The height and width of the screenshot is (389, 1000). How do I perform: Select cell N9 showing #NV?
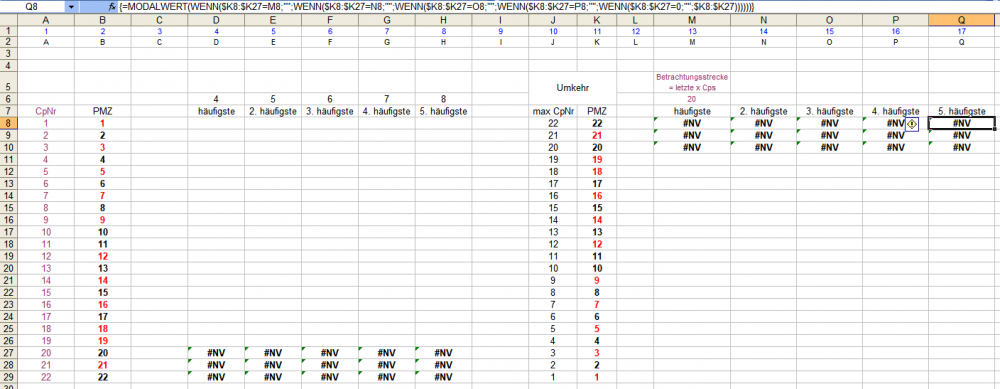[x=763, y=135]
